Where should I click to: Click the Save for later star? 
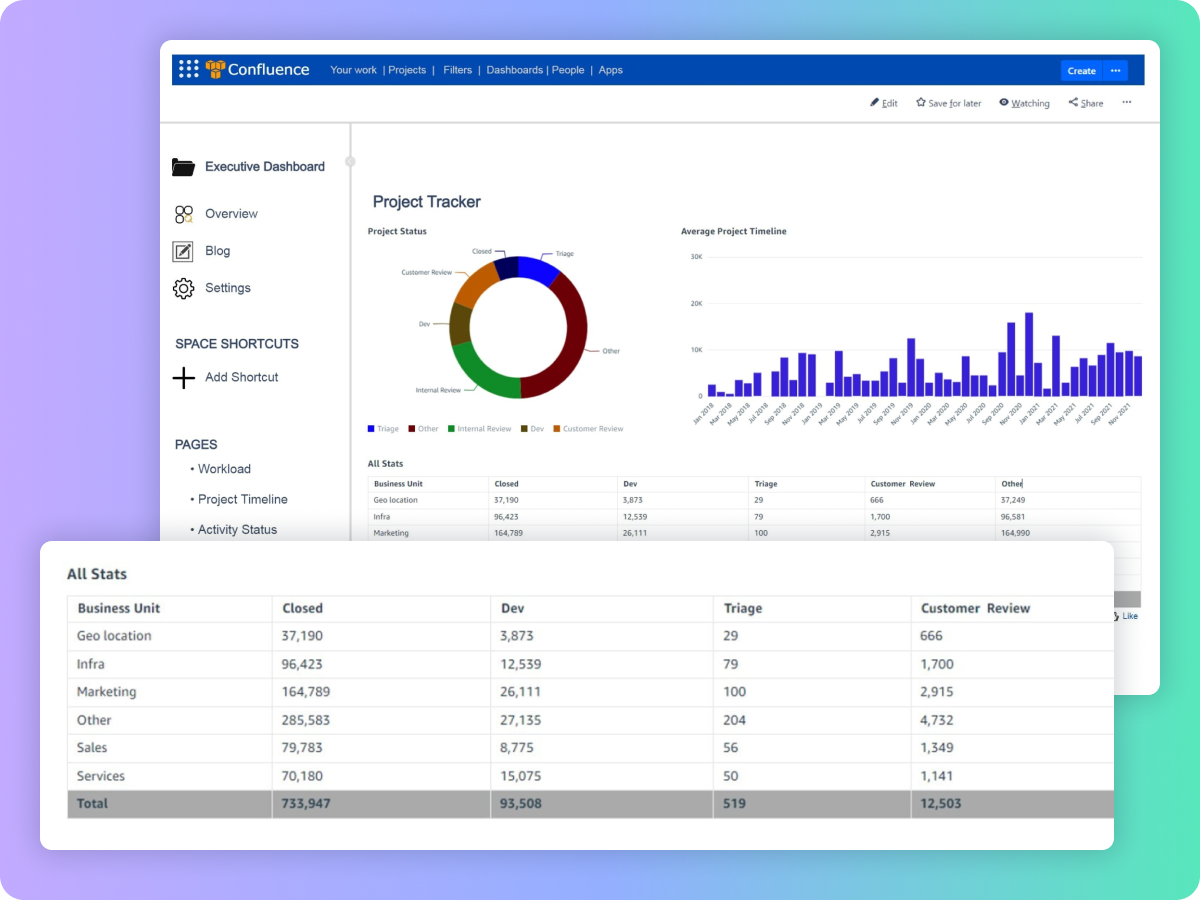click(x=921, y=102)
